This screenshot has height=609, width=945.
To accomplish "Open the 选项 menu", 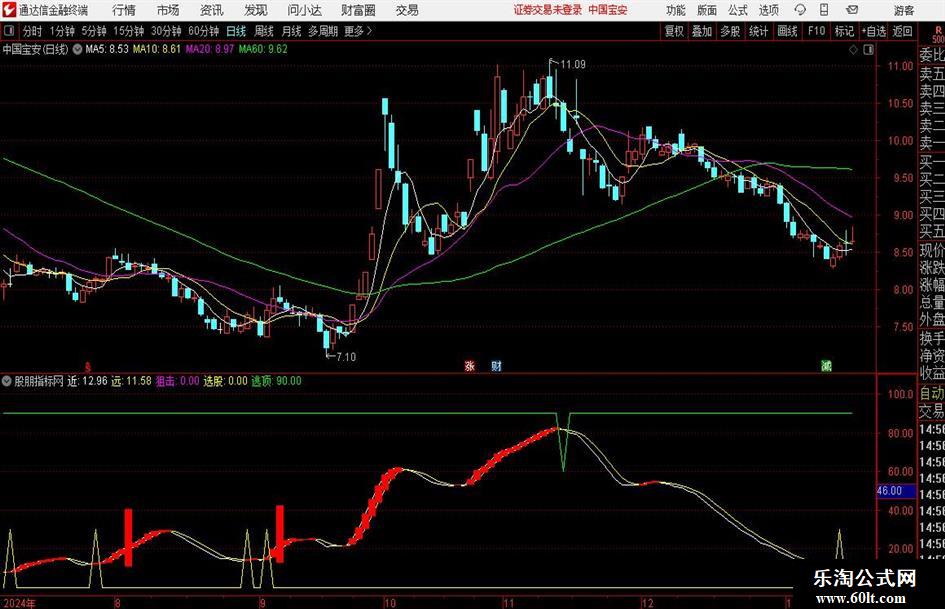I will click(768, 10).
